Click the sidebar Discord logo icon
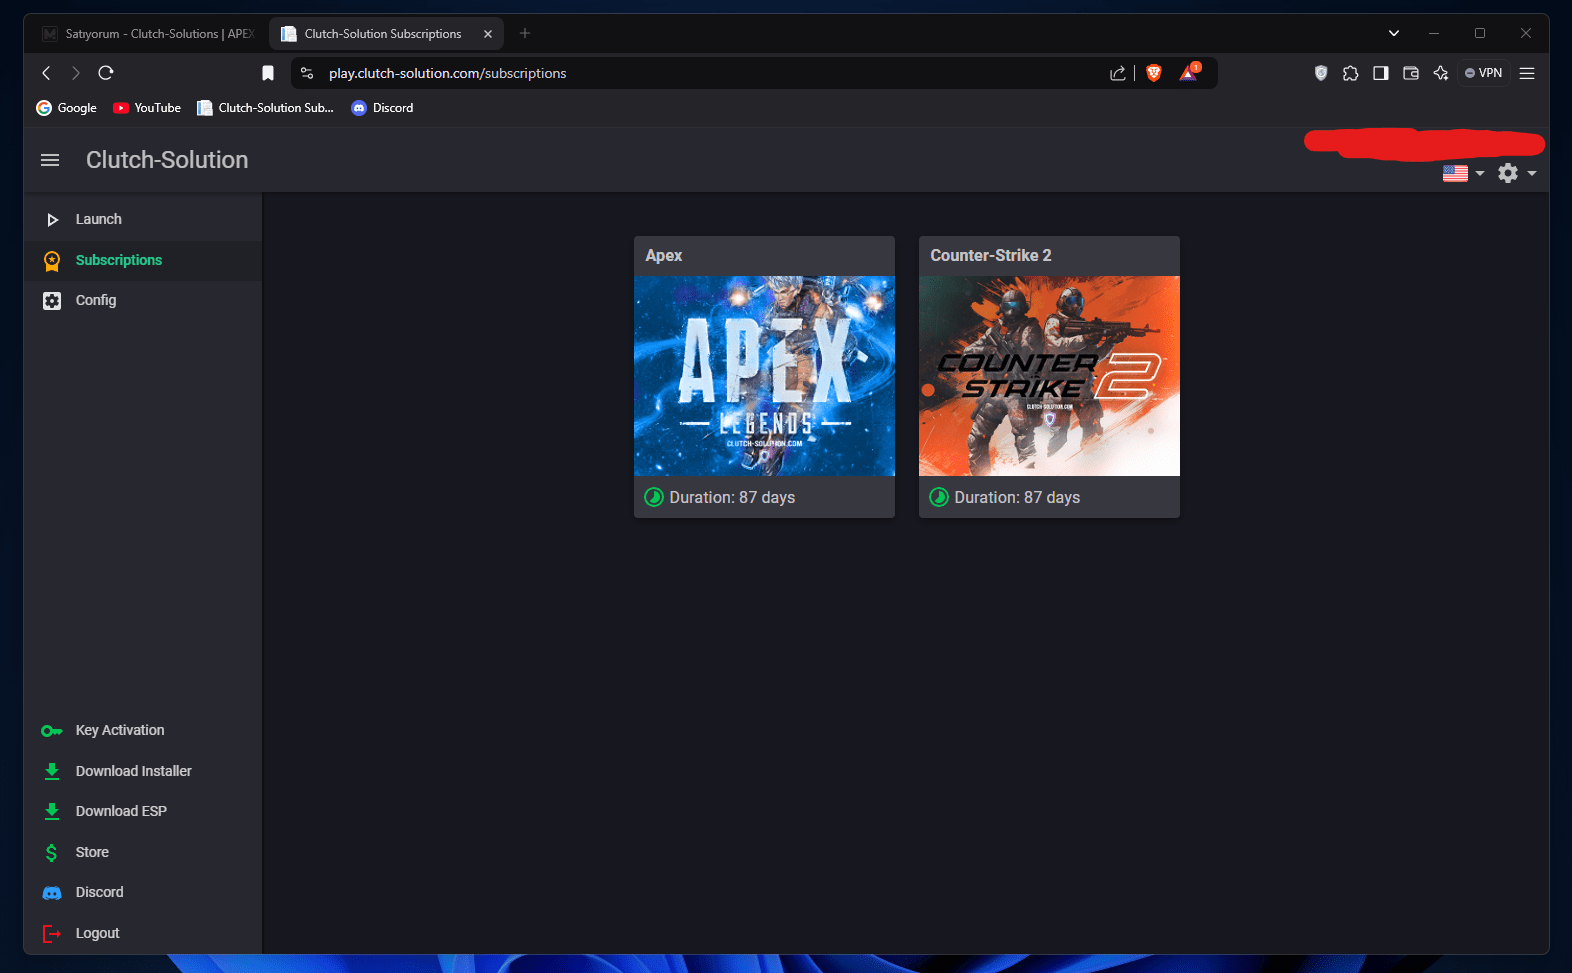This screenshot has width=1572, height=973. pyautogui.click(x=52, y=893)
